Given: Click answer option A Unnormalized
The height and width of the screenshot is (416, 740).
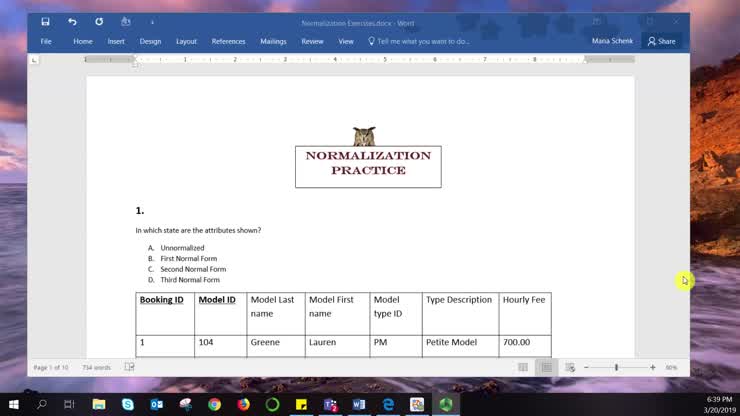Looking at the screenshot, I should coord(182,248).
